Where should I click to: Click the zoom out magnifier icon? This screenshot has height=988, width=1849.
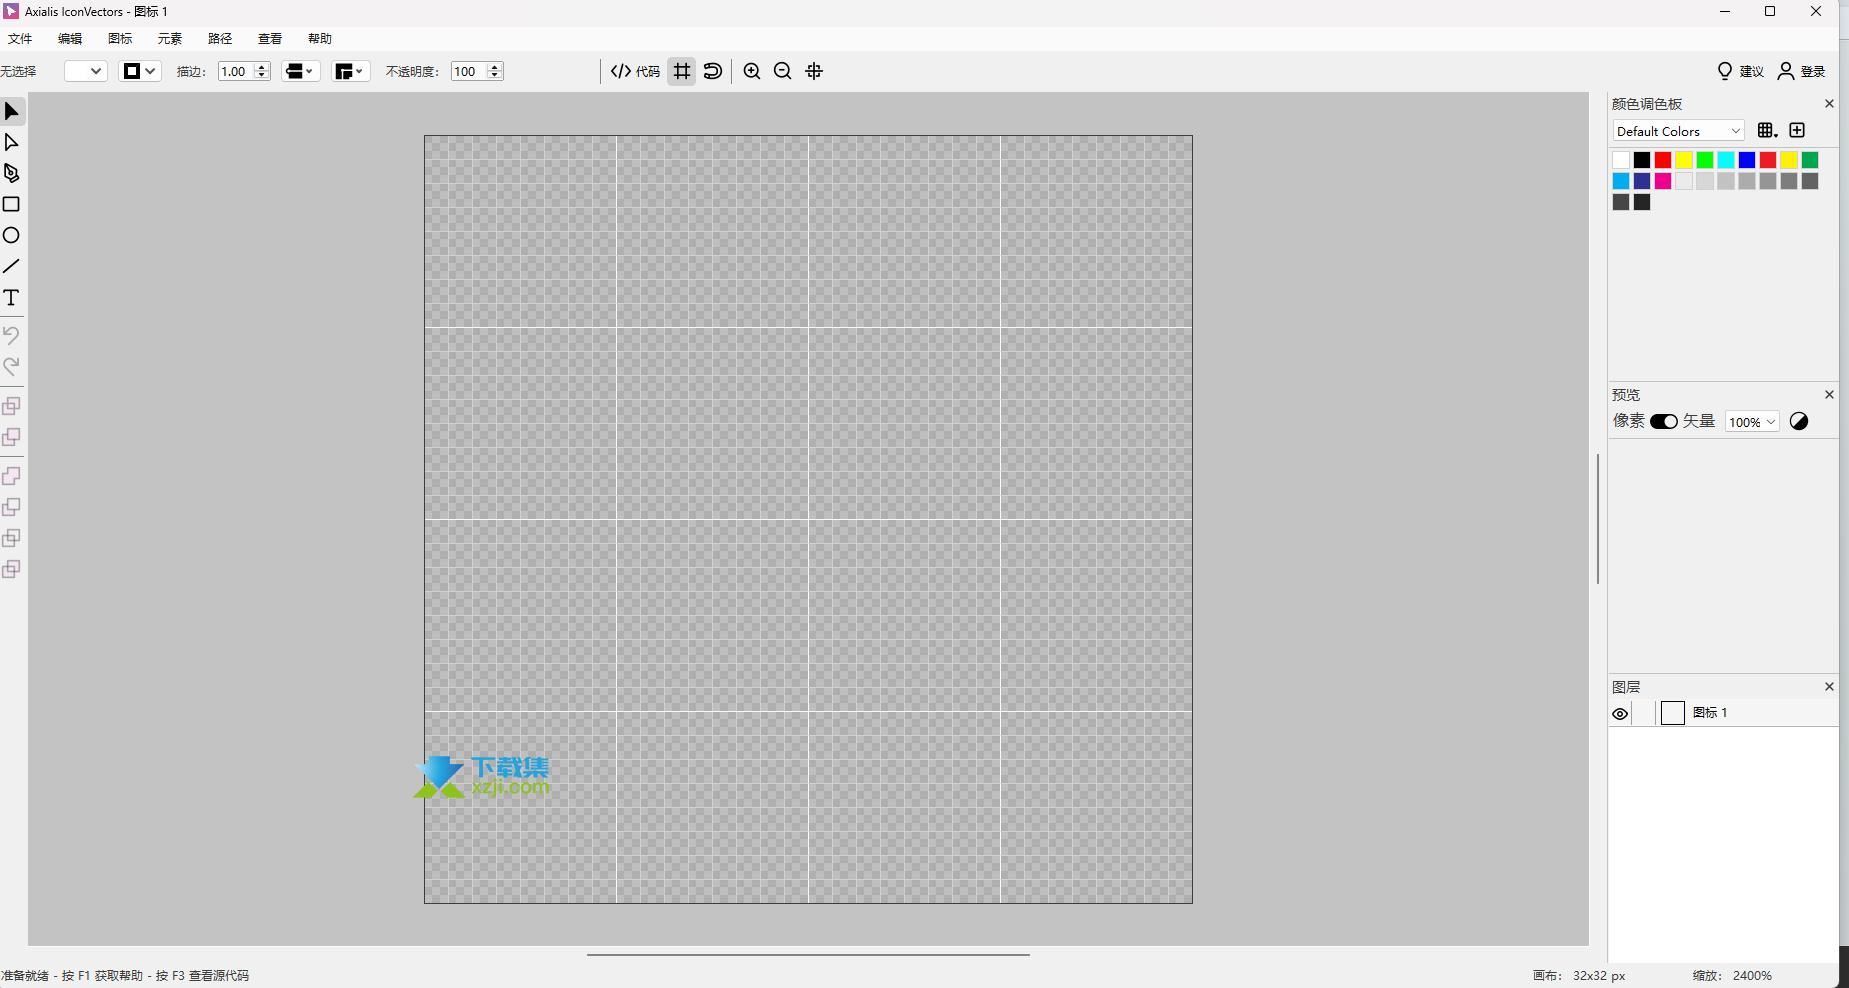[783, 71]
